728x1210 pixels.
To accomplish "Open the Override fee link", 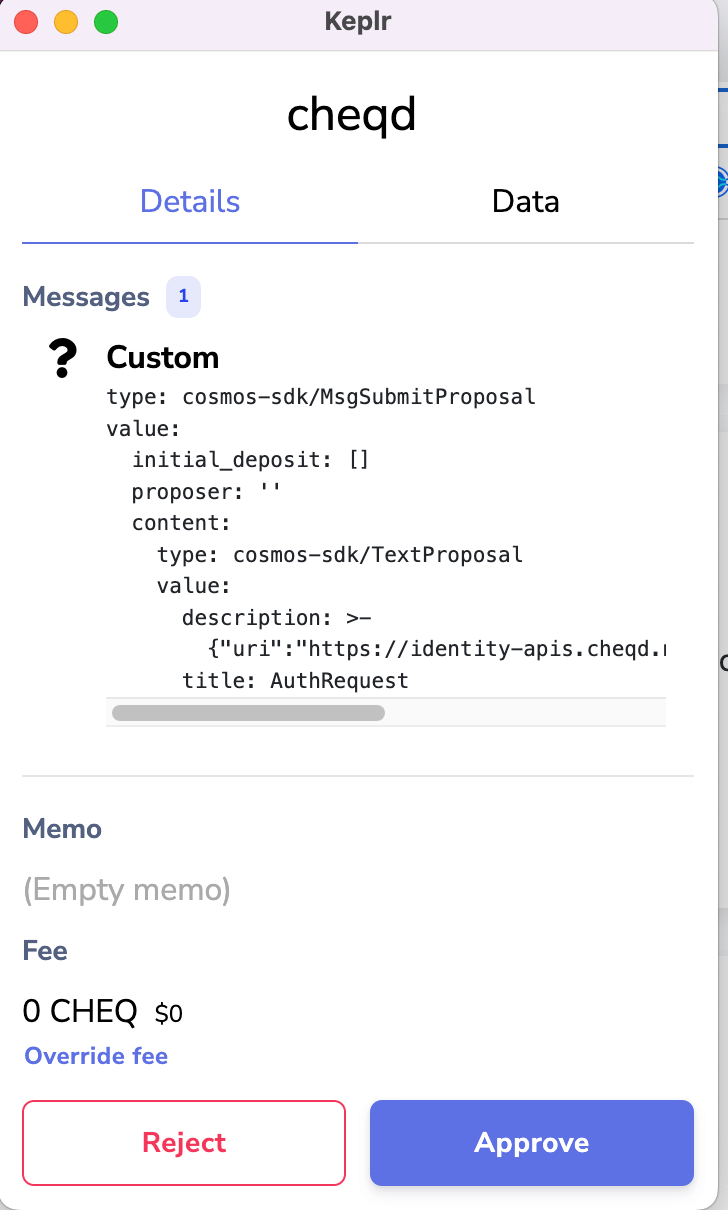I will point(96,1056).
